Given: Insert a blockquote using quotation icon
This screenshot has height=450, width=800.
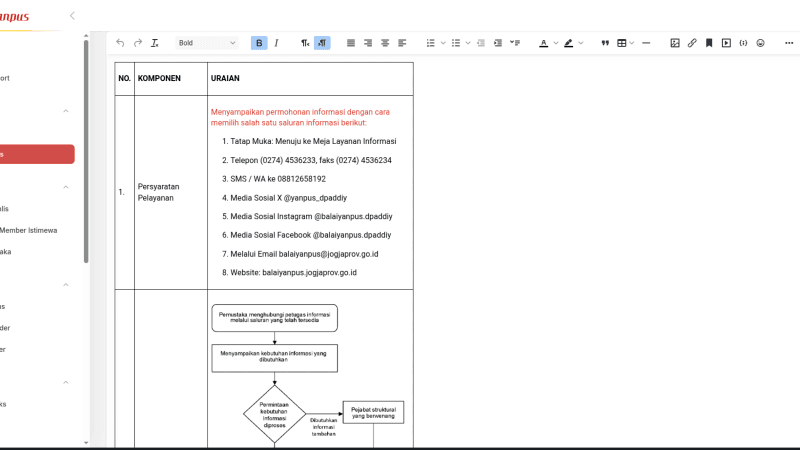Looking at the screenshot, I should (x=604, y=43).
